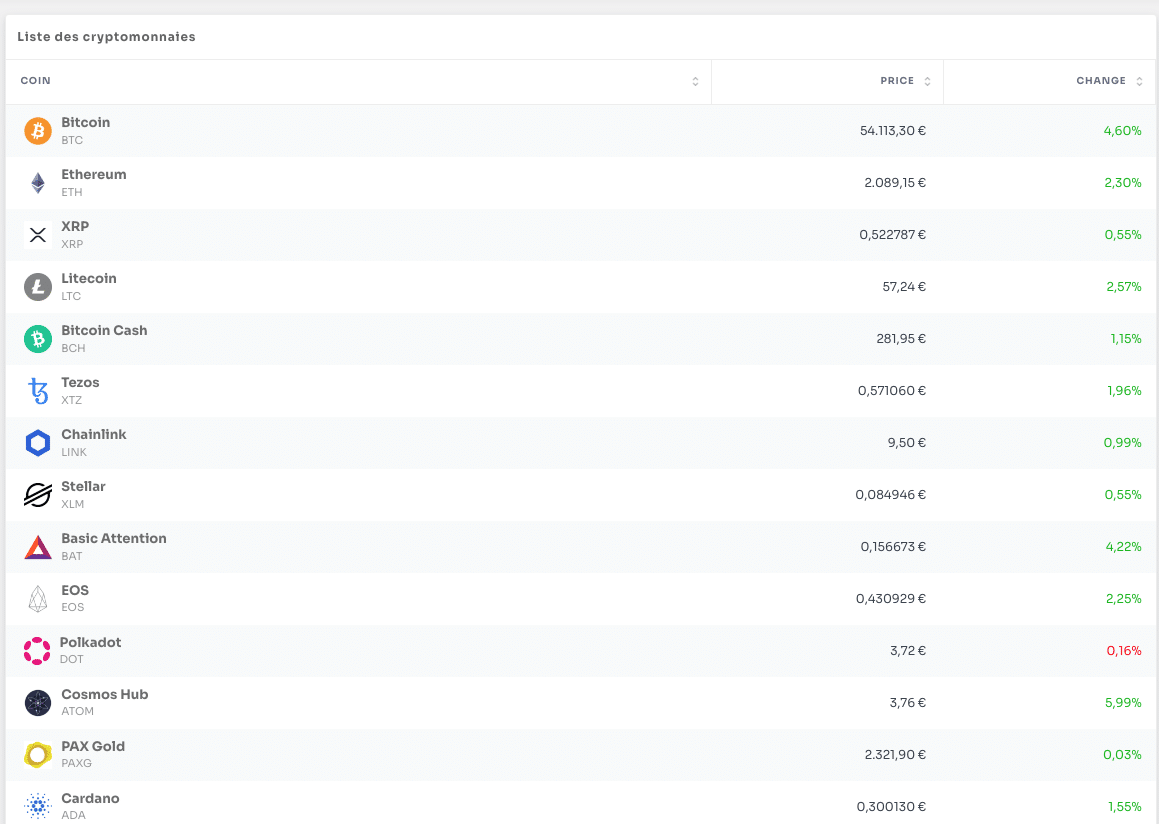
Task: Click the grey Litecoin logo
Action: coord(38,287)
